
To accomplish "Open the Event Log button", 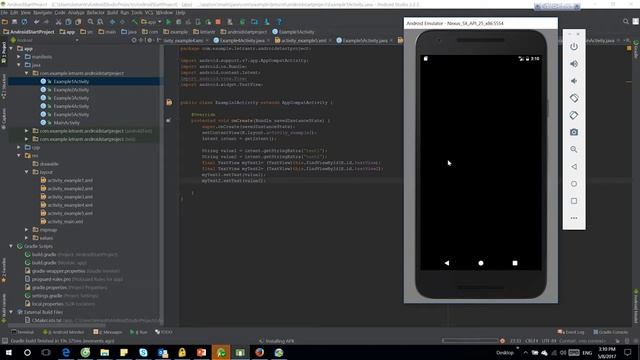I will click(x=571, y=332).
